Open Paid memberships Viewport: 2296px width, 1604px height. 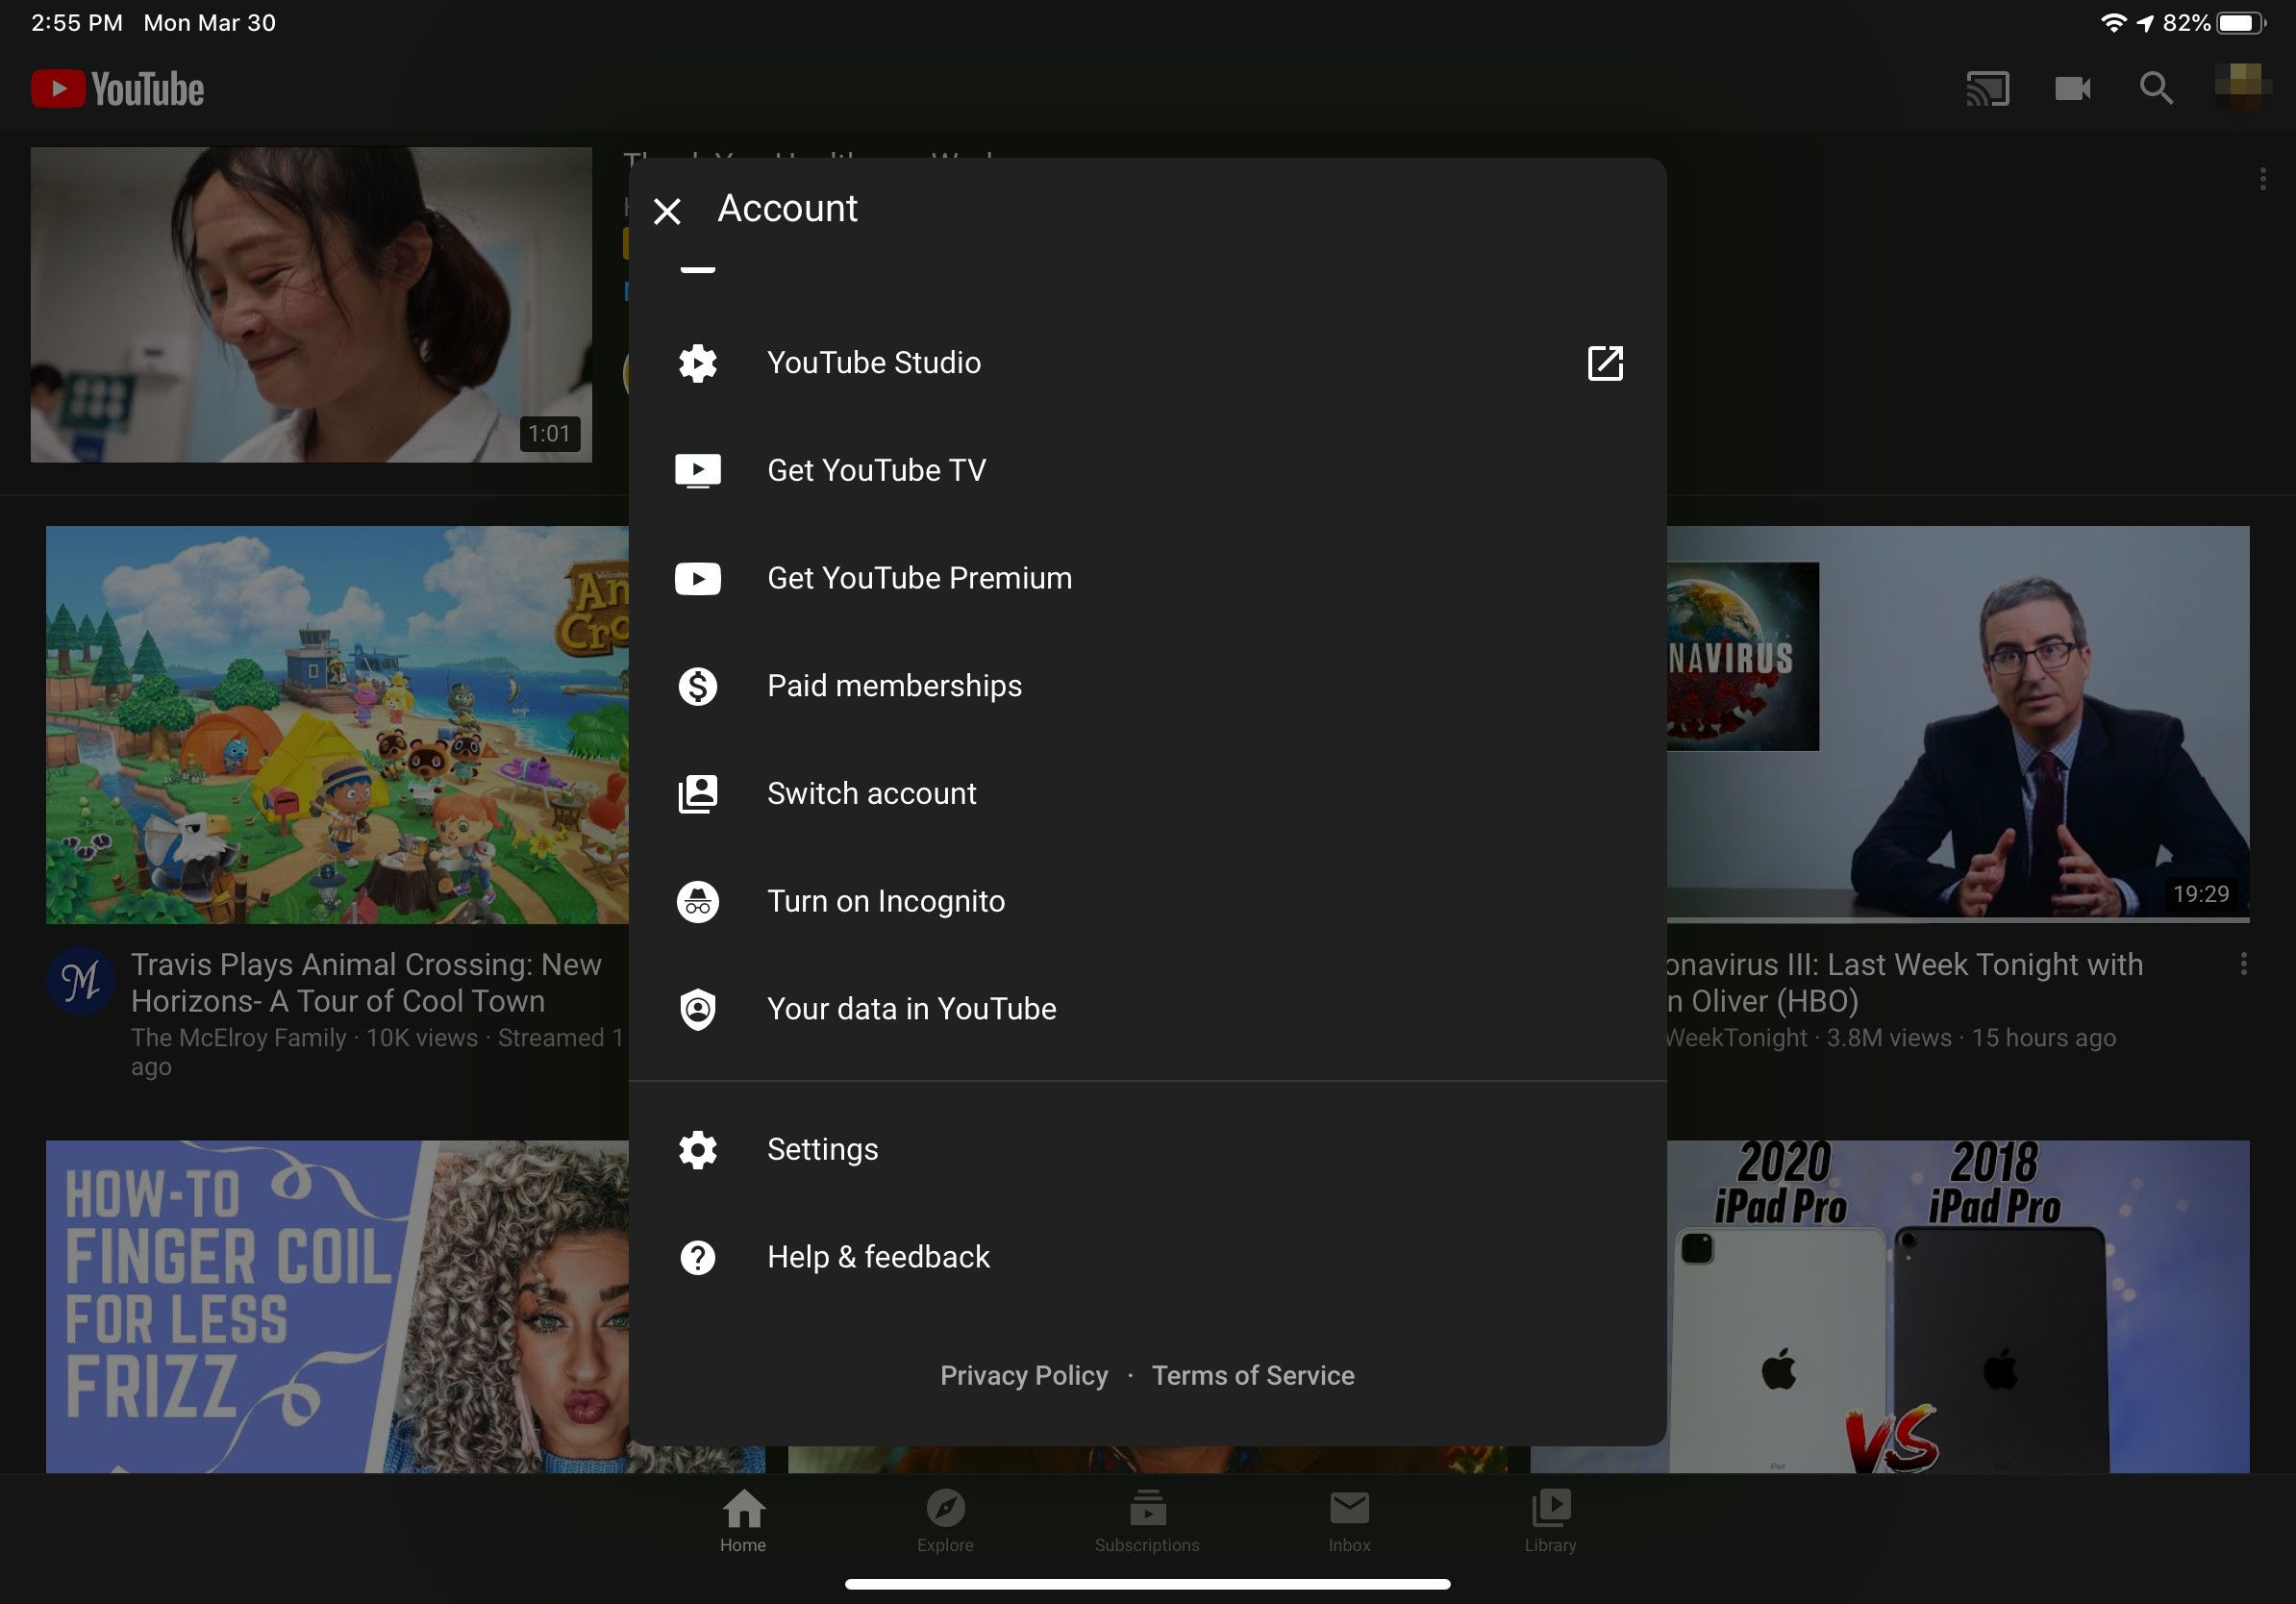[x=1147, y=686]
